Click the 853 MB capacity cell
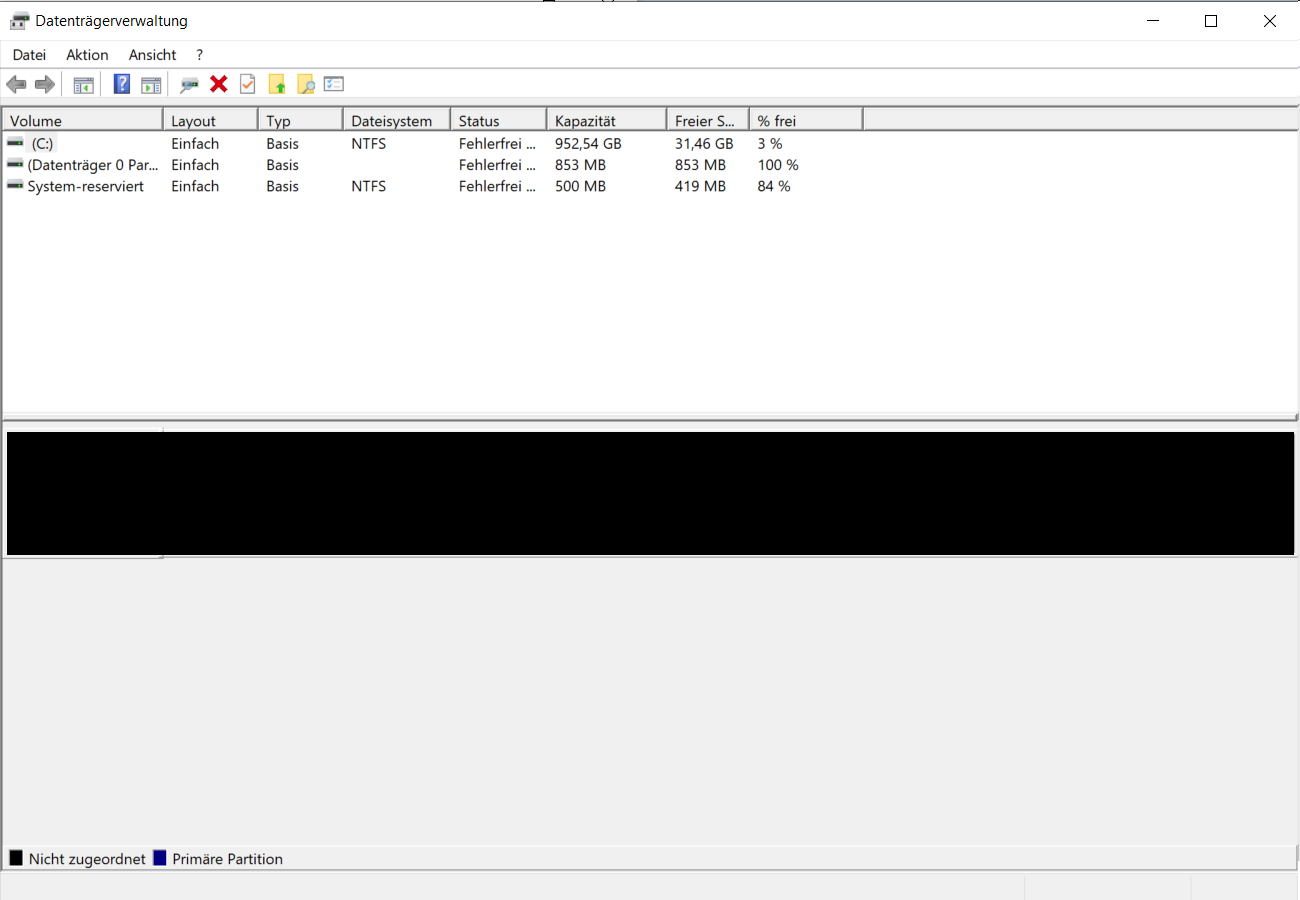 pyautogui.click(x=580, y=164)
